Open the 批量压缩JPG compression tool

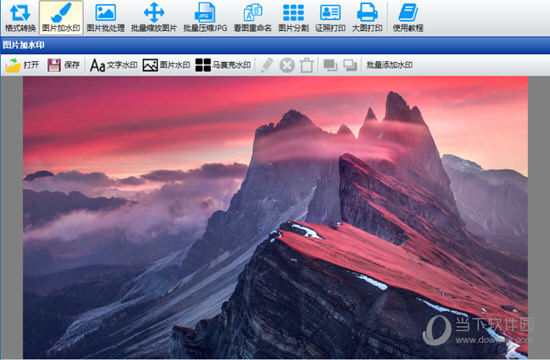click(205, 18)
